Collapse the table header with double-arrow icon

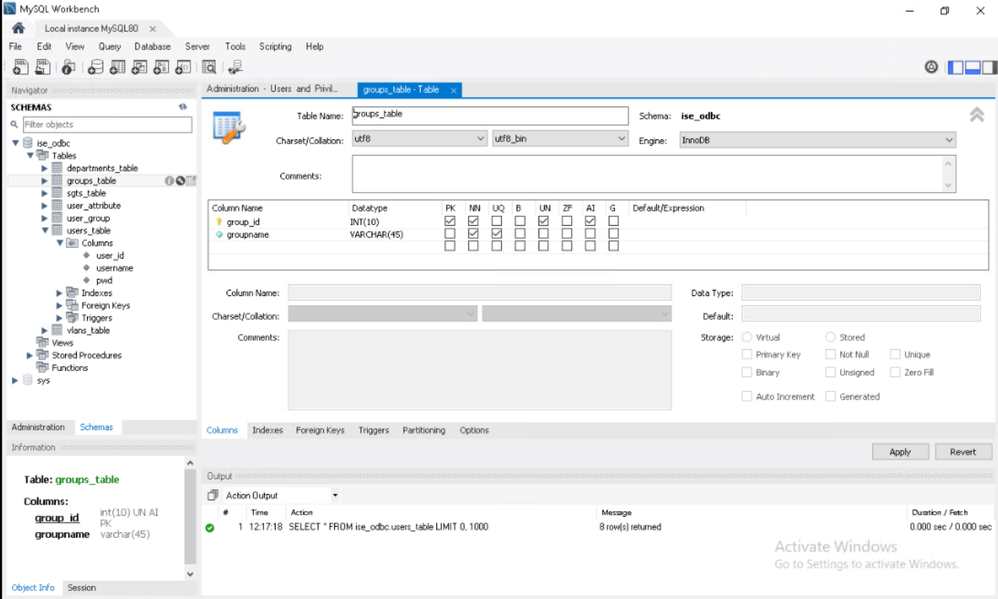click(976, 115)
